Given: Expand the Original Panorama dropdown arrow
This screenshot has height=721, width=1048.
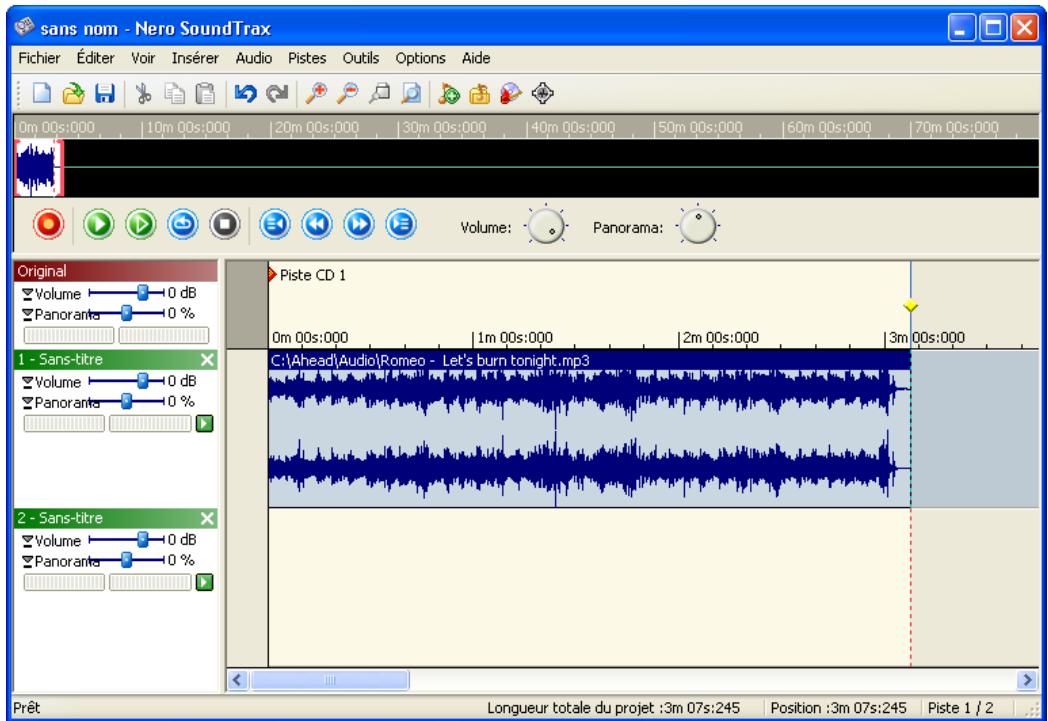Looking at the screenshot, I should pos(27,315).
